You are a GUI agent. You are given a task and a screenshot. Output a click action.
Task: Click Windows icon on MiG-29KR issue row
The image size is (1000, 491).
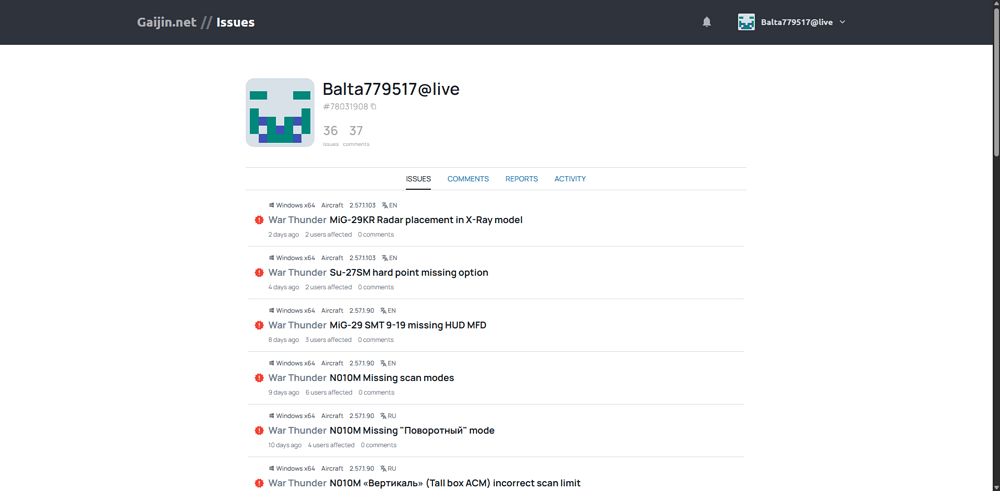272,205
